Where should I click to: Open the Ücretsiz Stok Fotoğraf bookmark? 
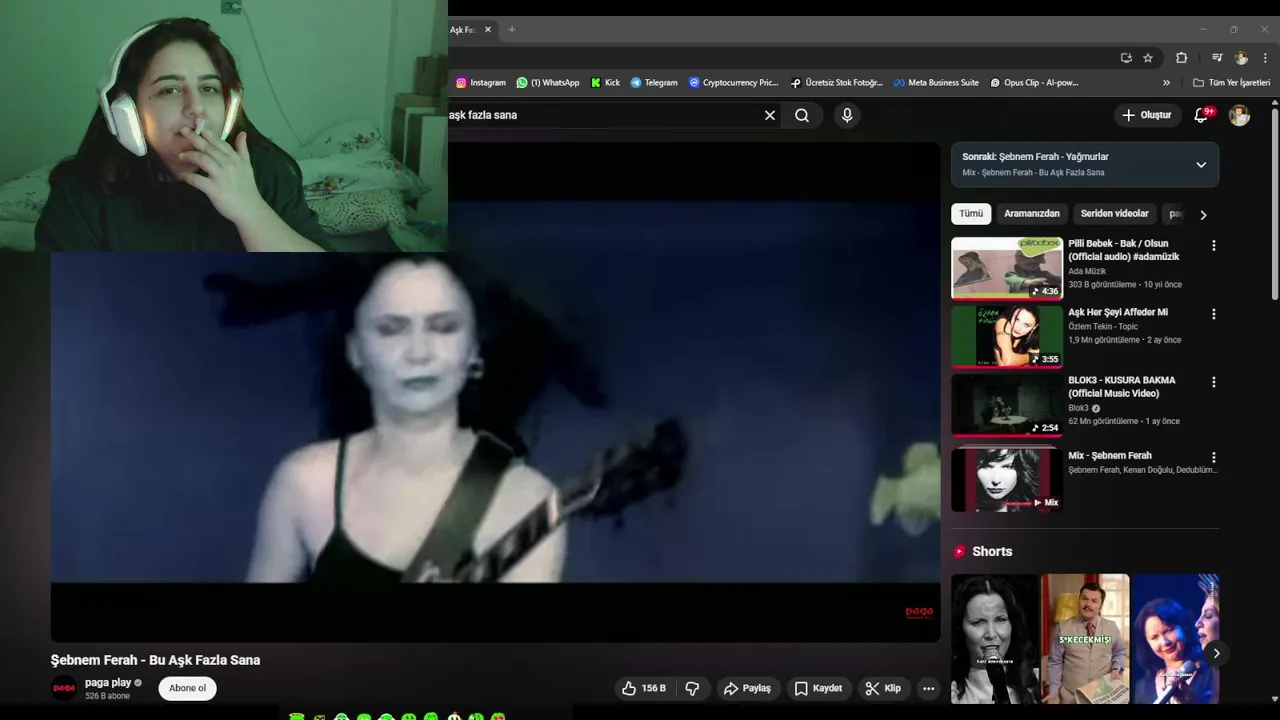click(837, 83)
